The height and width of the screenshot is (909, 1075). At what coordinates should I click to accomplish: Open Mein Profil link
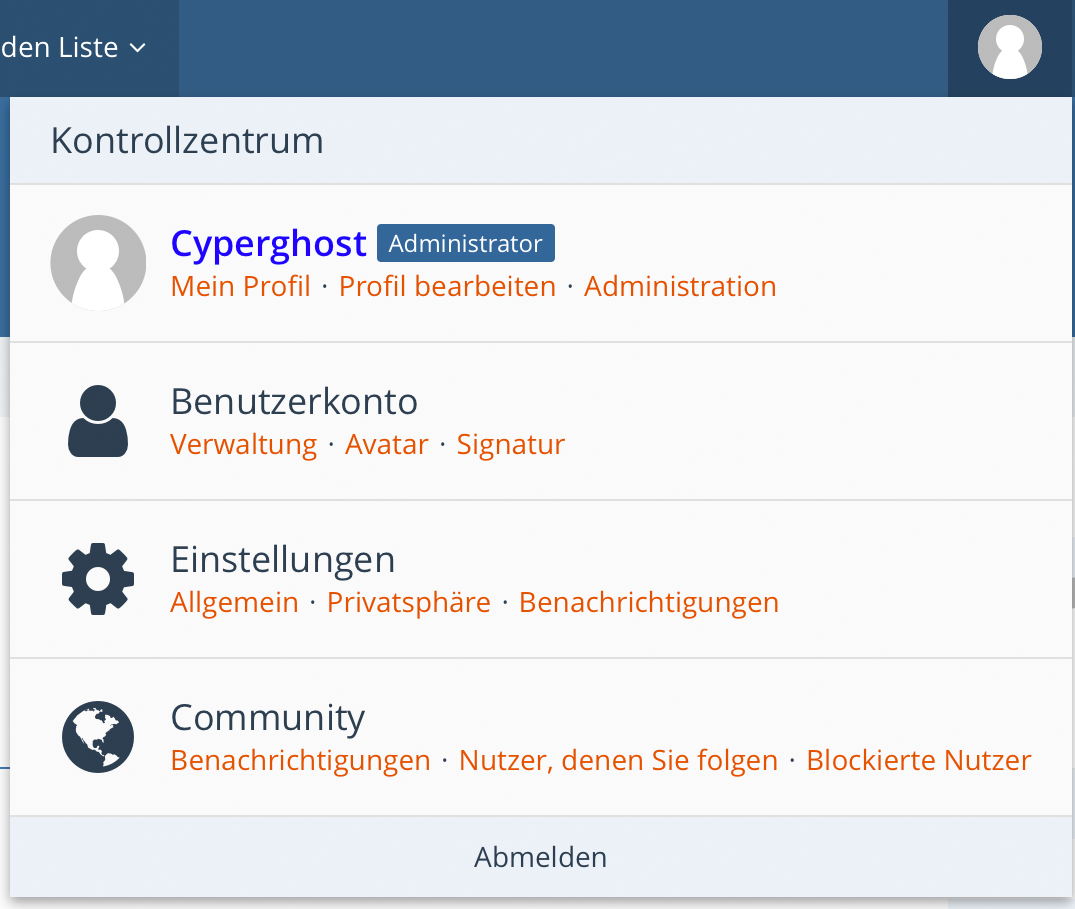coord(241,287)
